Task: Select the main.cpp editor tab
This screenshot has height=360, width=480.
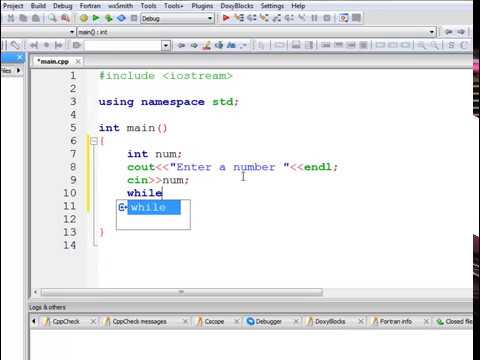Action: [53, 61]
